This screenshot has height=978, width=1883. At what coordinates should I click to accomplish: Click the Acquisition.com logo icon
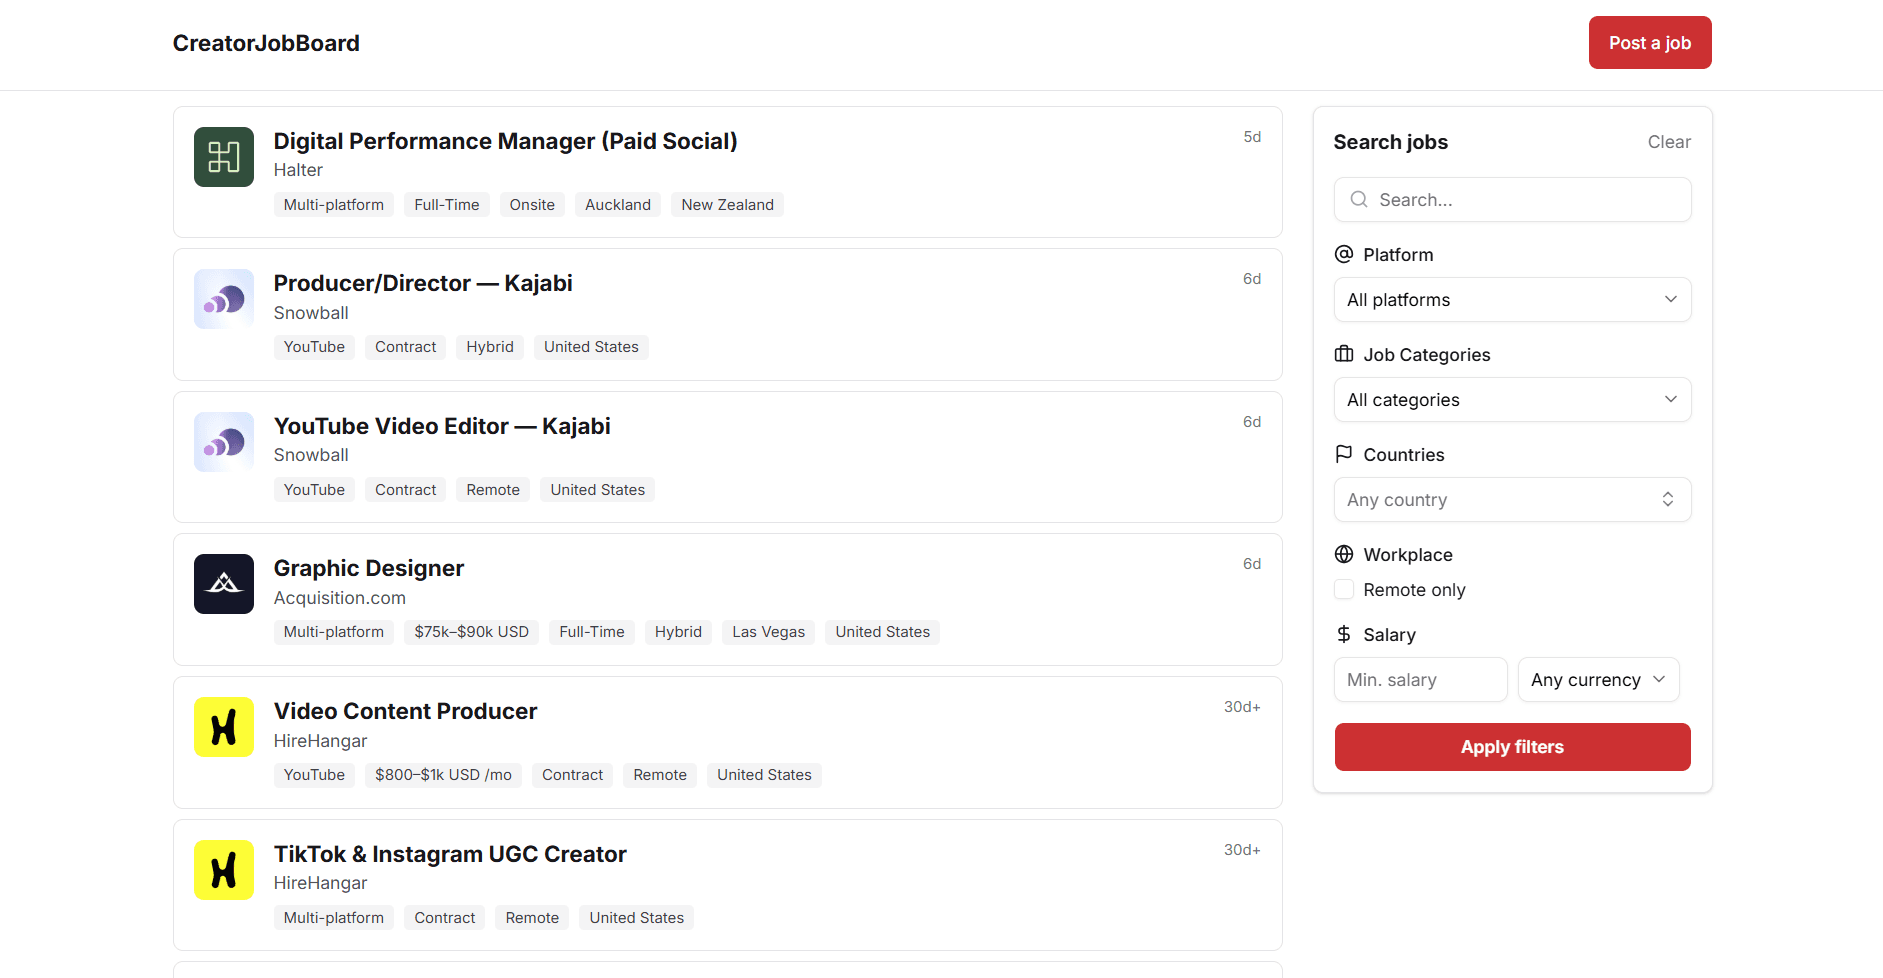(224, 584)
